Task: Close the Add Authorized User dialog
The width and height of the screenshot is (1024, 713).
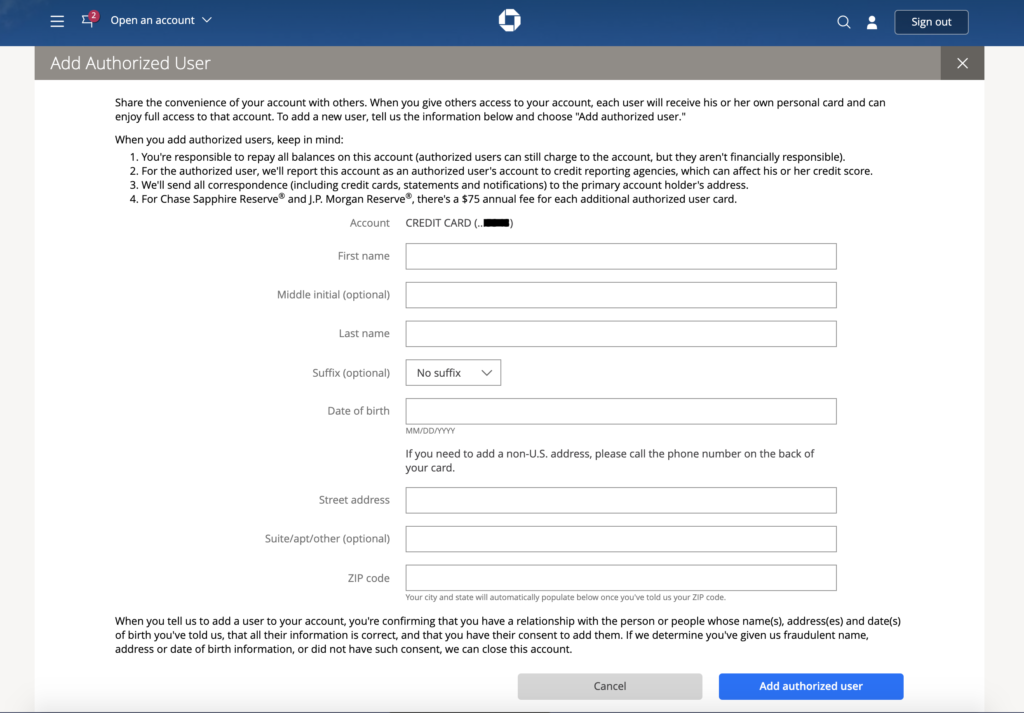Action: [962, 63]
